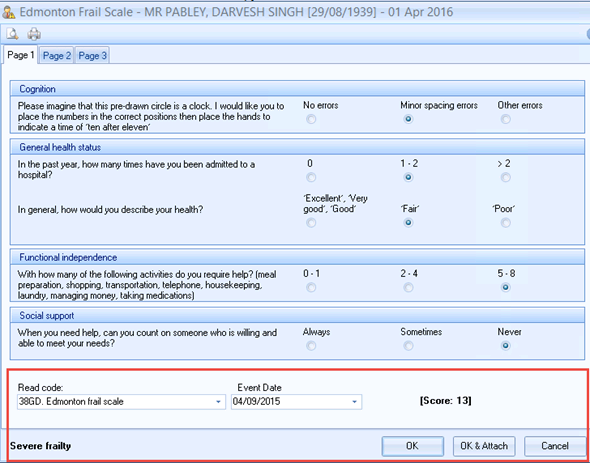Image resolution: width=590 pixels, height=463 pixels.
Task: Open the Read code dropdown arrow
Action: click(218, 402)
